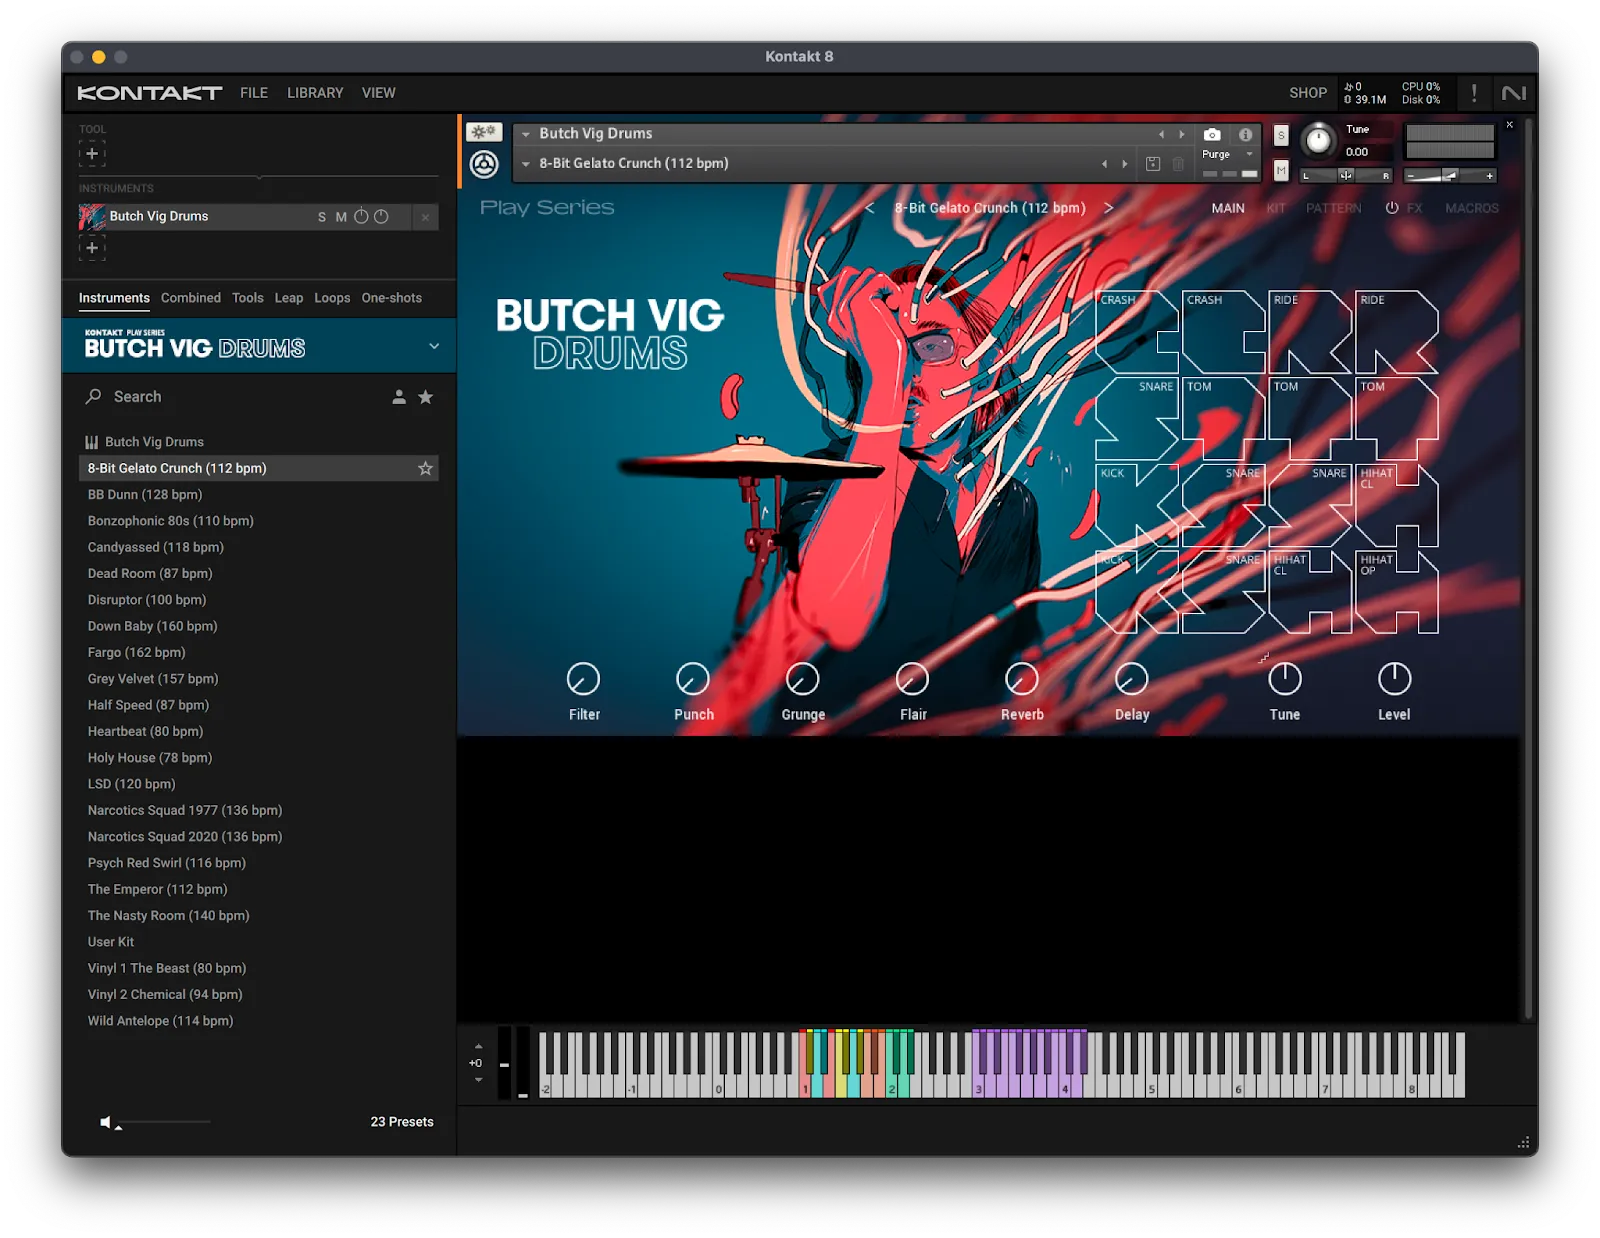Click the Kontakt logo
This screenshot has height=1238, width=1600.
[x=149, y=93]
